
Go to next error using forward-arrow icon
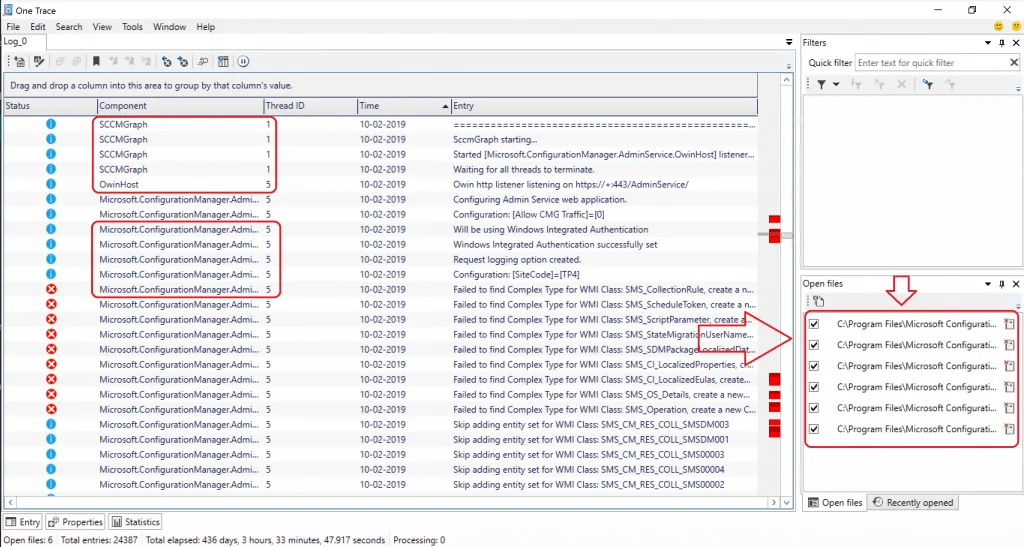pos(183,61)
